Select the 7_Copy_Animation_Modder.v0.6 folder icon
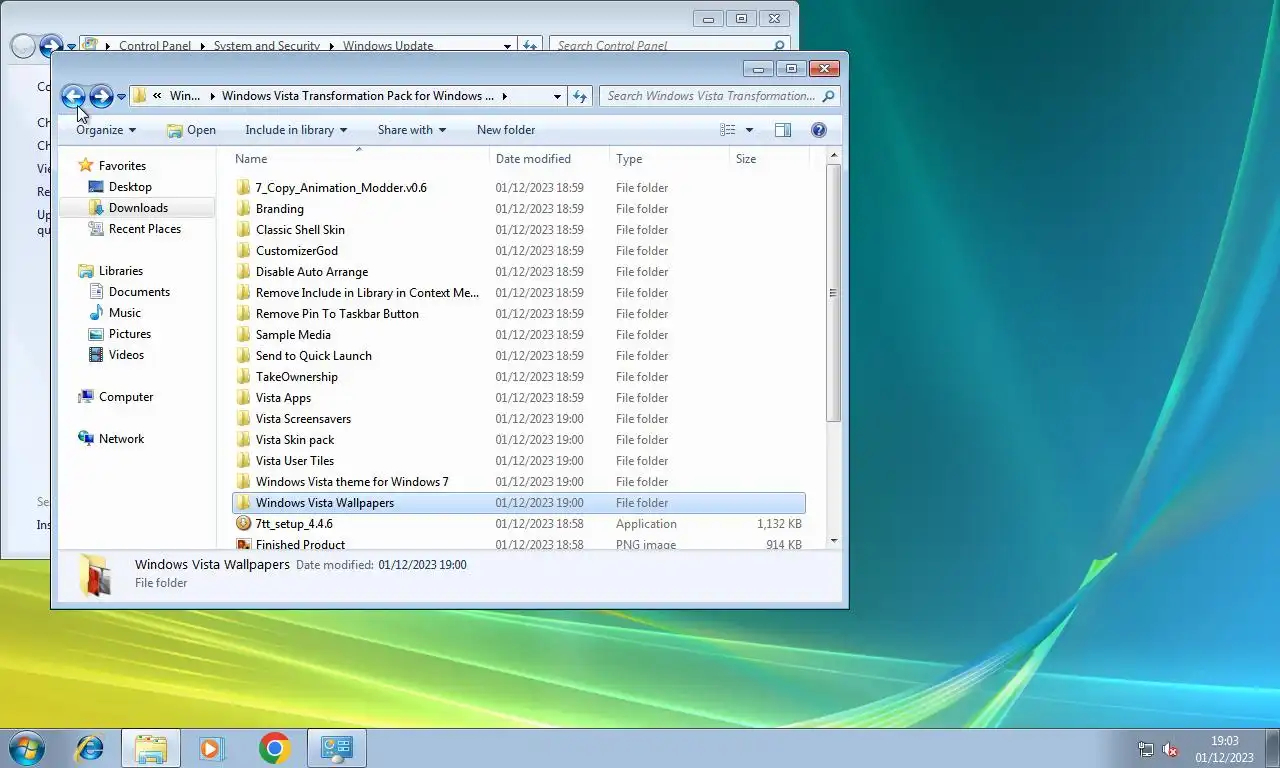Viewport: 1280px width, 768px height. point(243,188)
